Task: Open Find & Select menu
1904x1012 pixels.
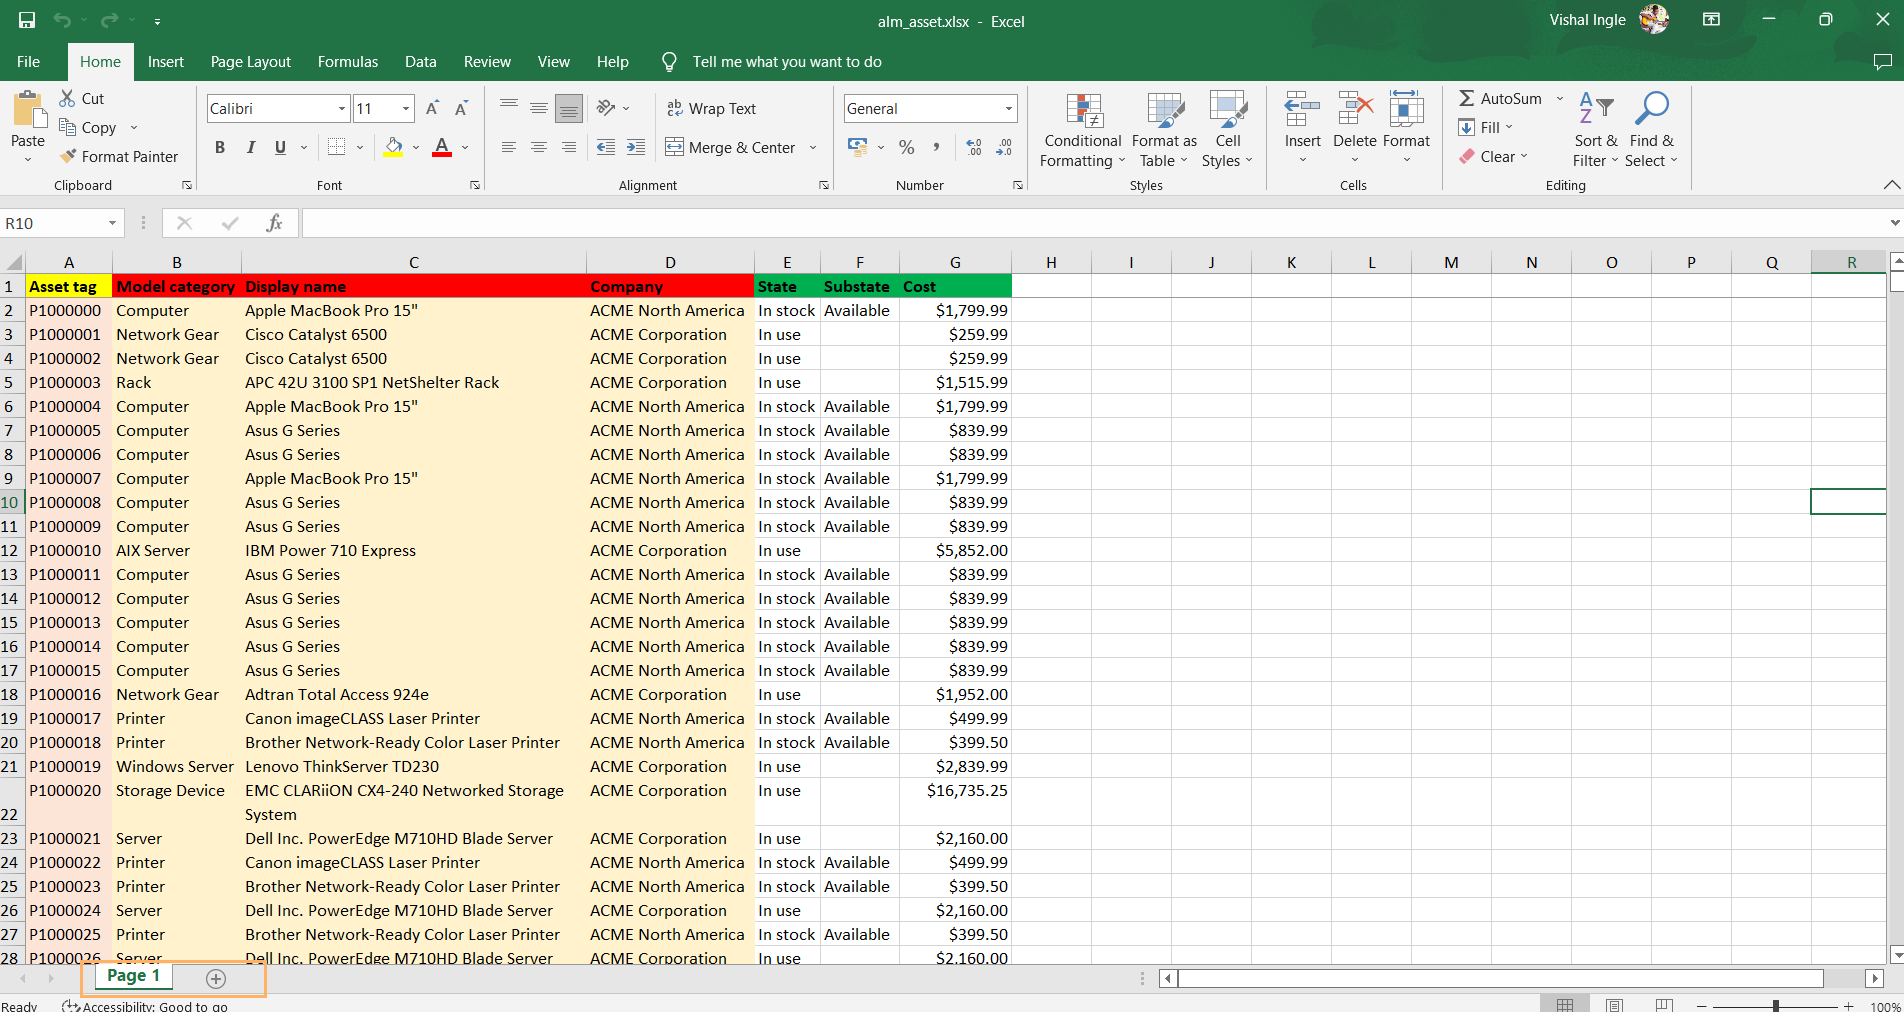Action: tap(1651, 130)
